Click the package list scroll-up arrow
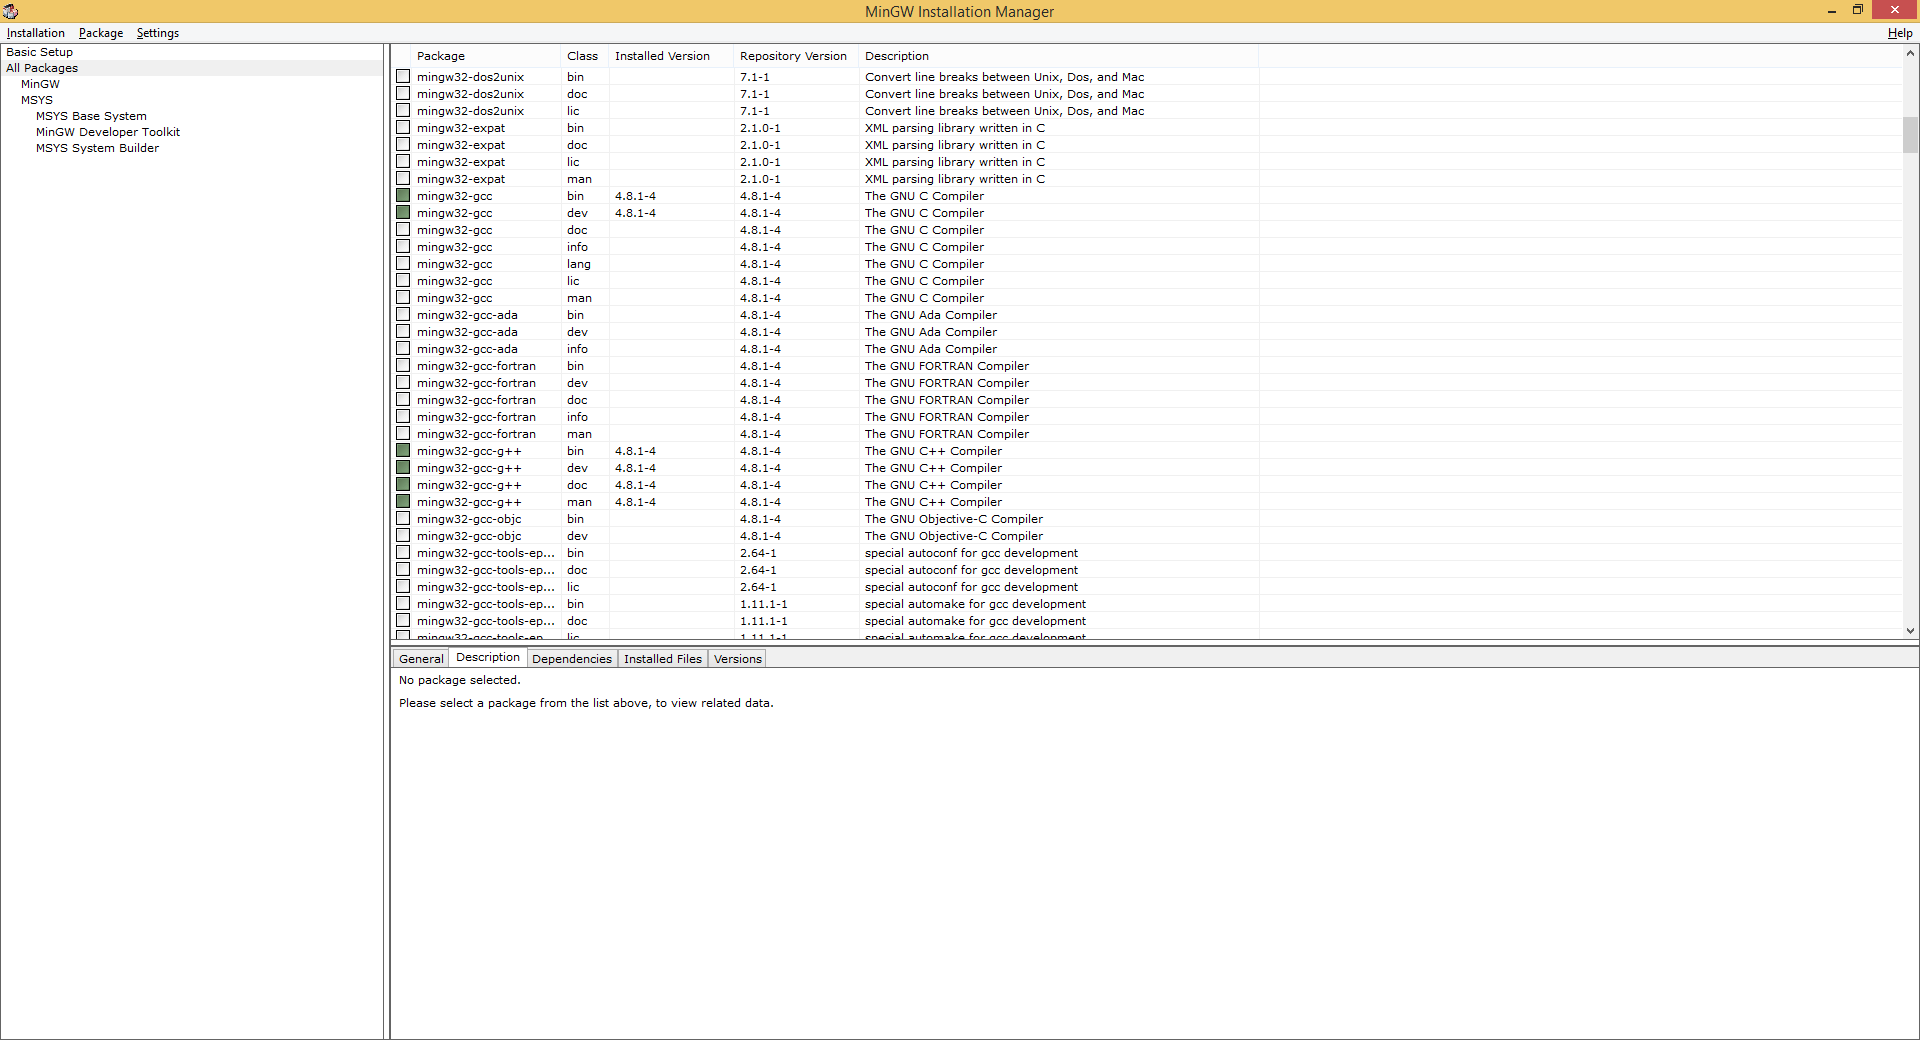 click(x=1910, y=54)
